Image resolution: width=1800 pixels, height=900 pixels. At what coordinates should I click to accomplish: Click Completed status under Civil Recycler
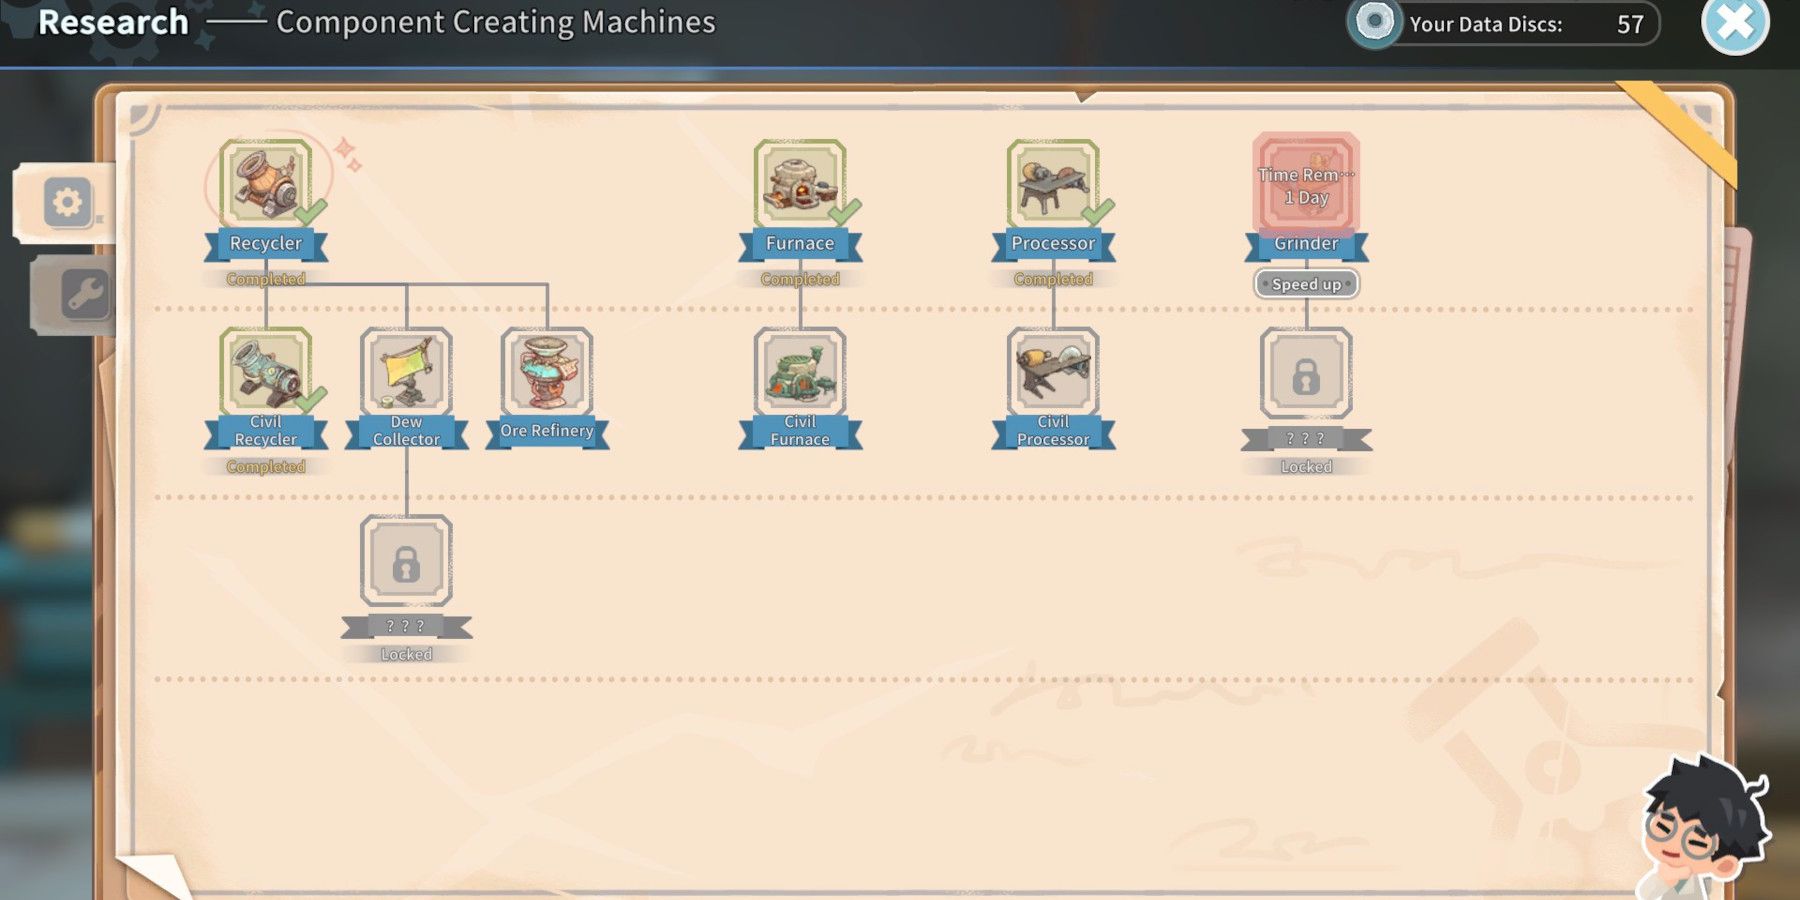coord(266,467)
